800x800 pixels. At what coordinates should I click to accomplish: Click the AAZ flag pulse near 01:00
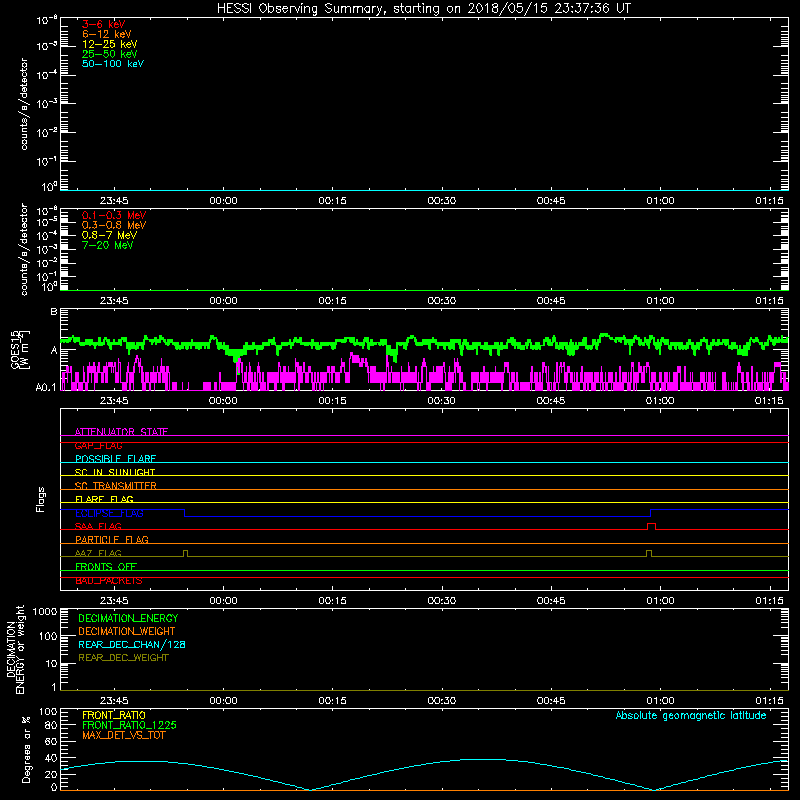(649, 553)
